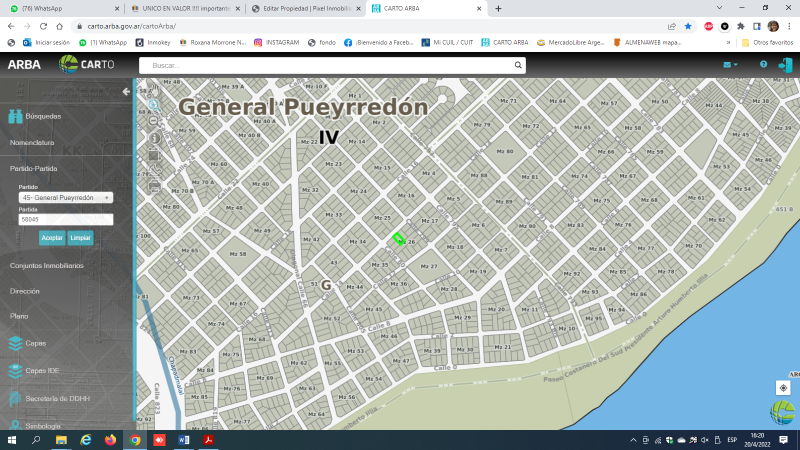Viewport: 800px width, 450px height.
Task: Collapse sidebar with the left arrow
Action: 126,92
